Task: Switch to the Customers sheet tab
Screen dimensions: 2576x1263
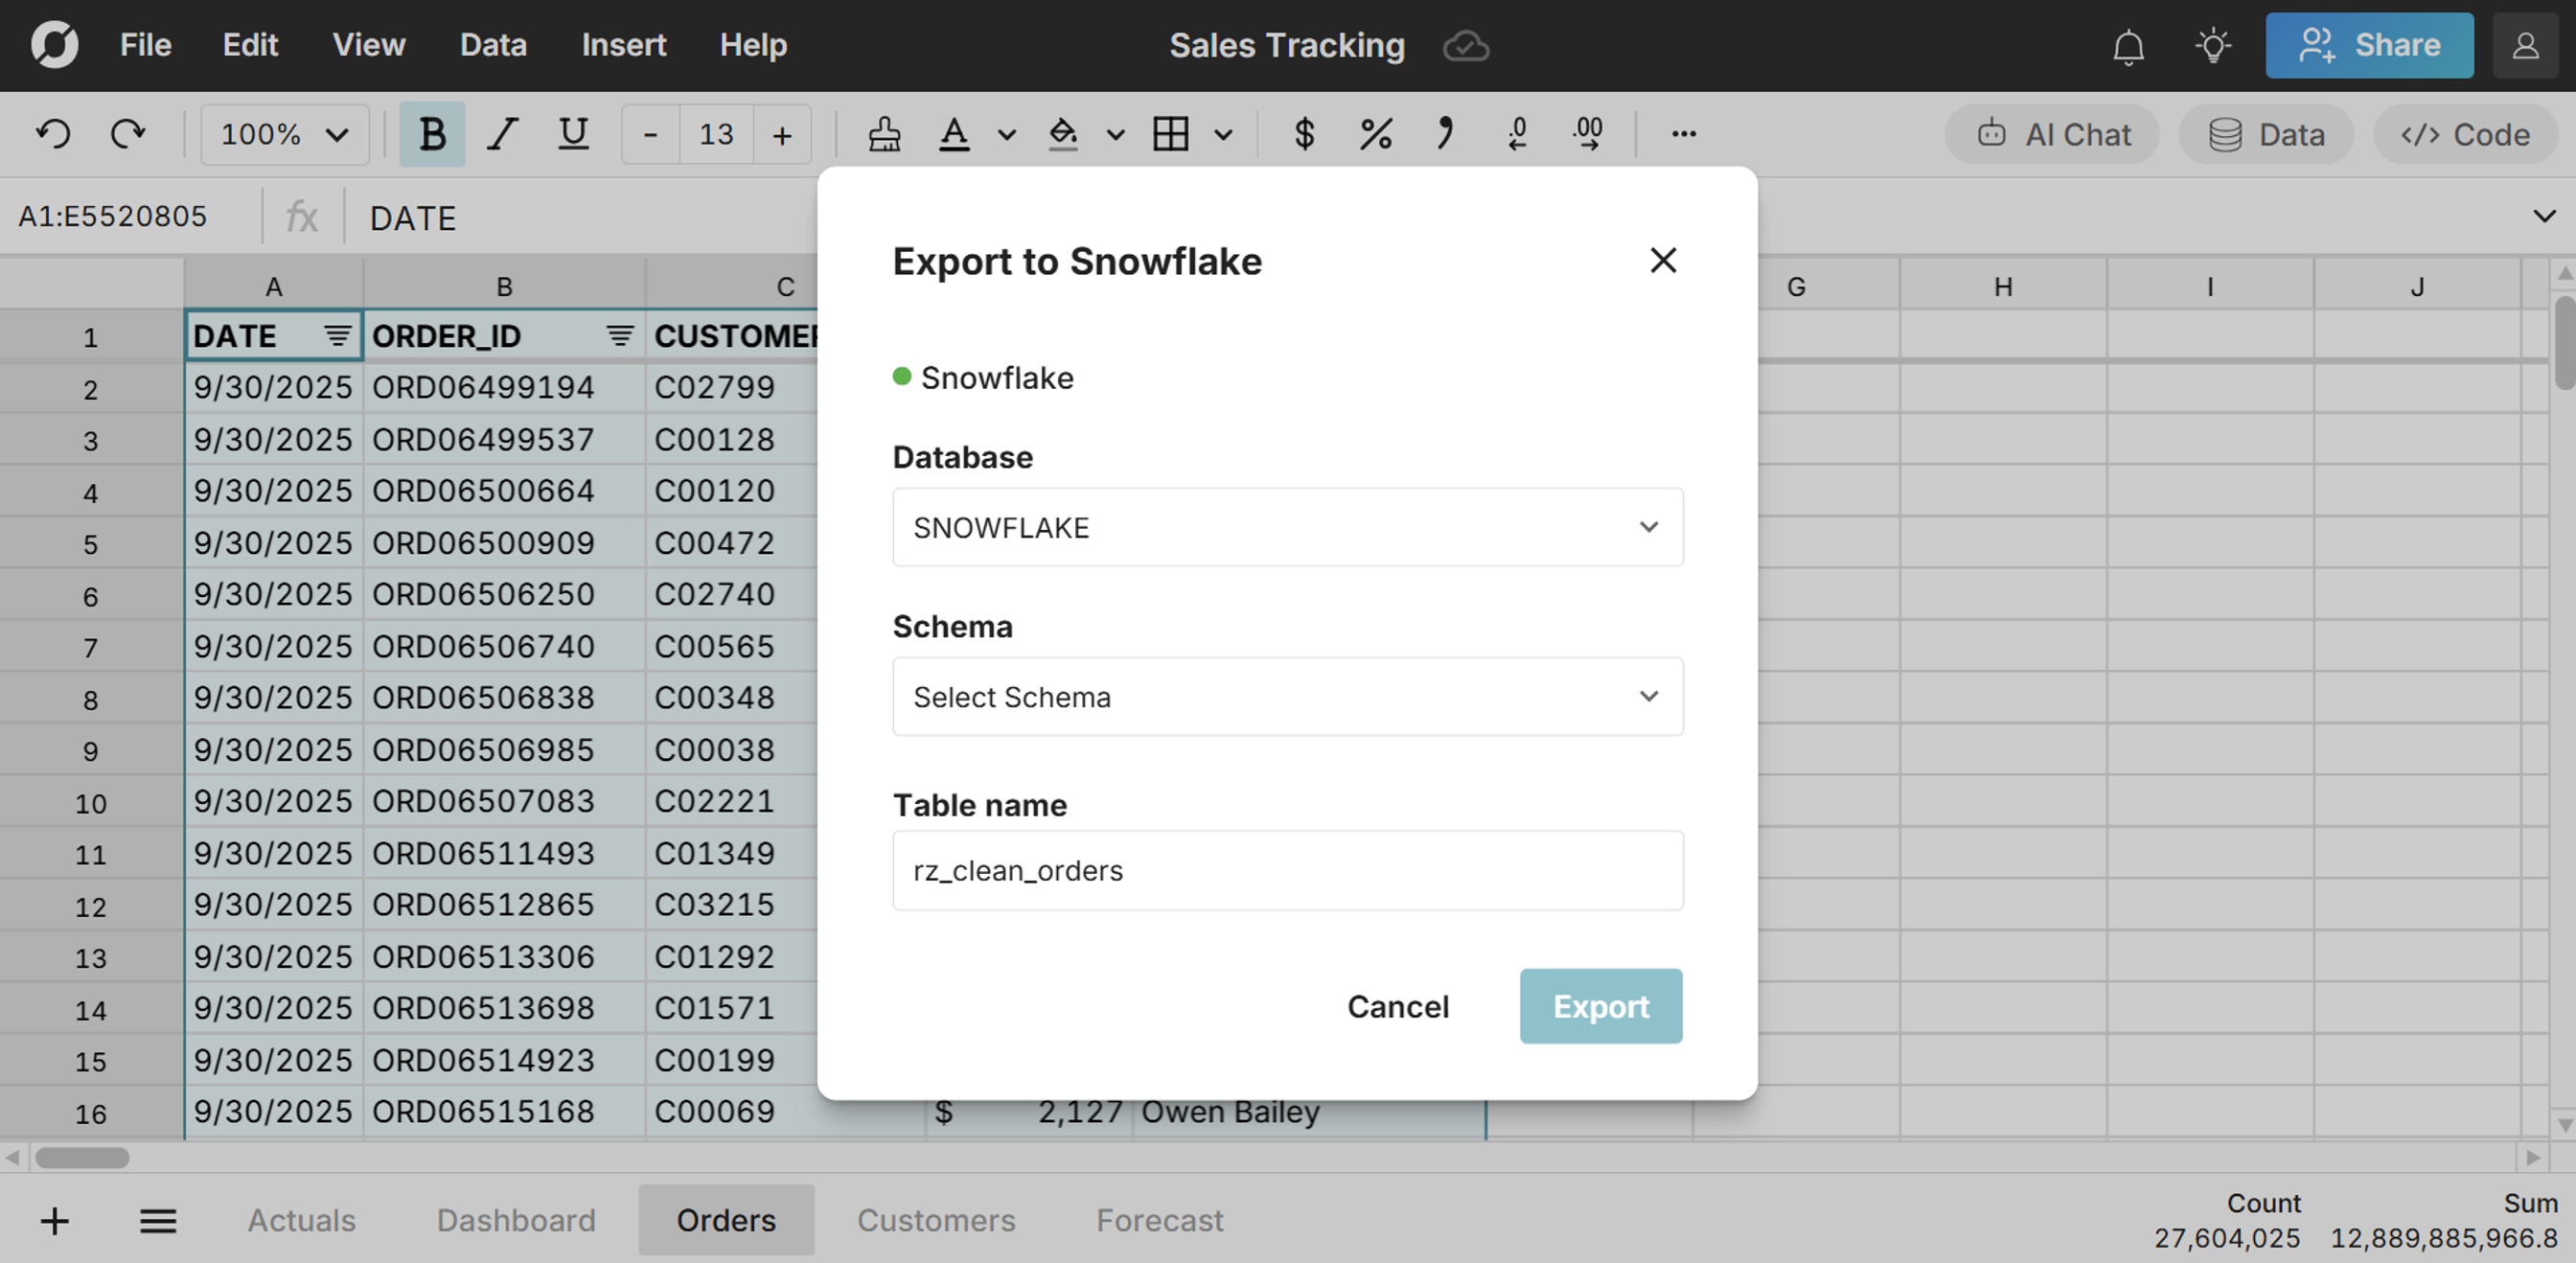Action: click(x=935, y=1220)
